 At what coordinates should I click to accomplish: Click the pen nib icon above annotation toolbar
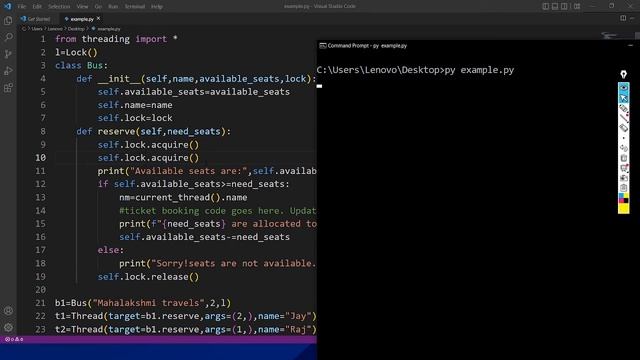[623, 74]
